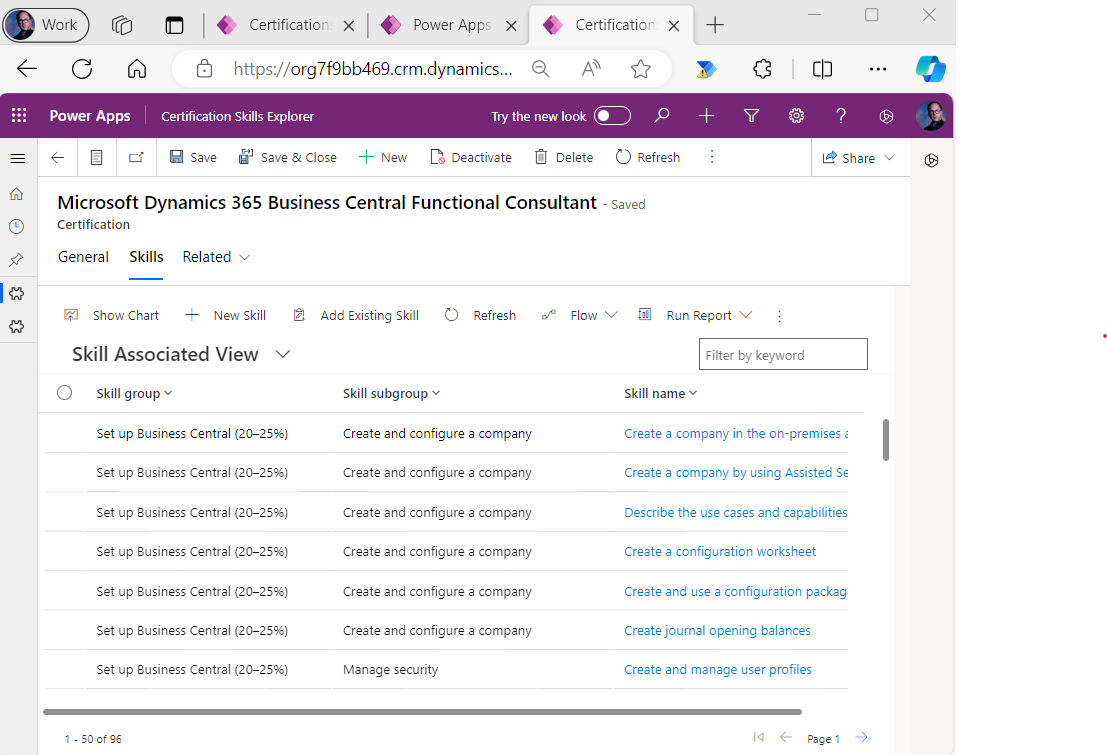Screen dimensions: 1107x755
Task: Delete this certification record
Action: (563, 157)
